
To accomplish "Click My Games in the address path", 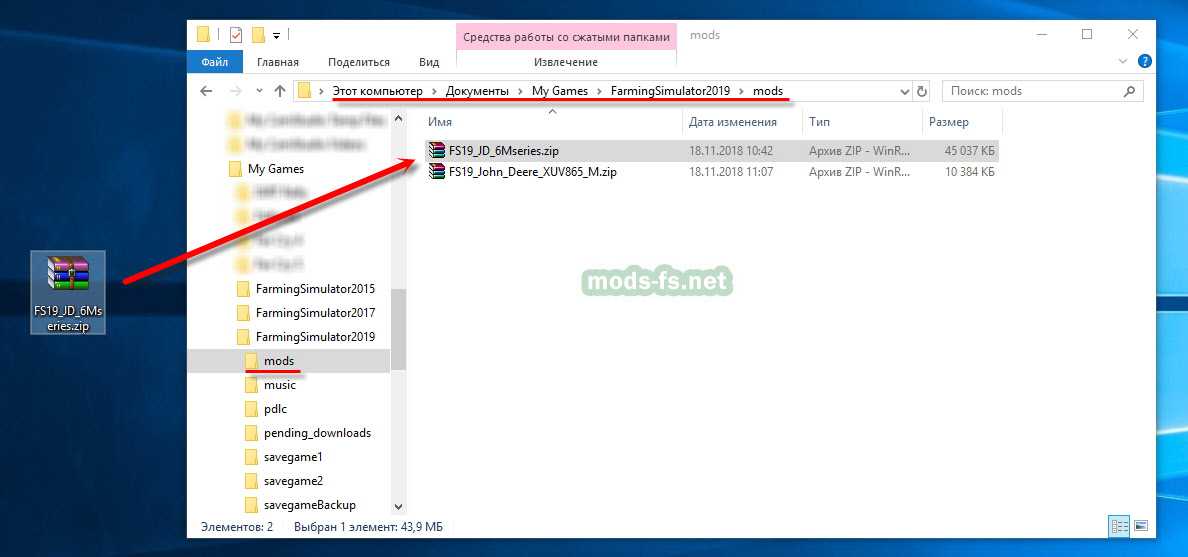I will pos(560,91).
